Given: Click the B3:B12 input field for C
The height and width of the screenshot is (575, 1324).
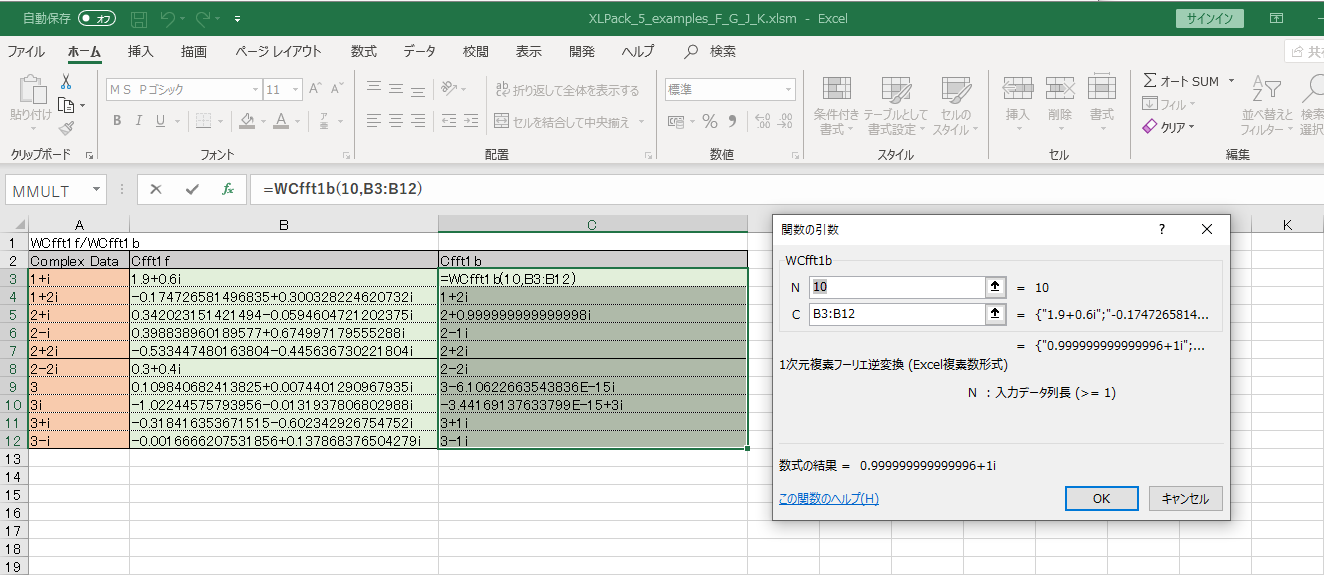Looking at the screenshot, I should coord(896,315).
